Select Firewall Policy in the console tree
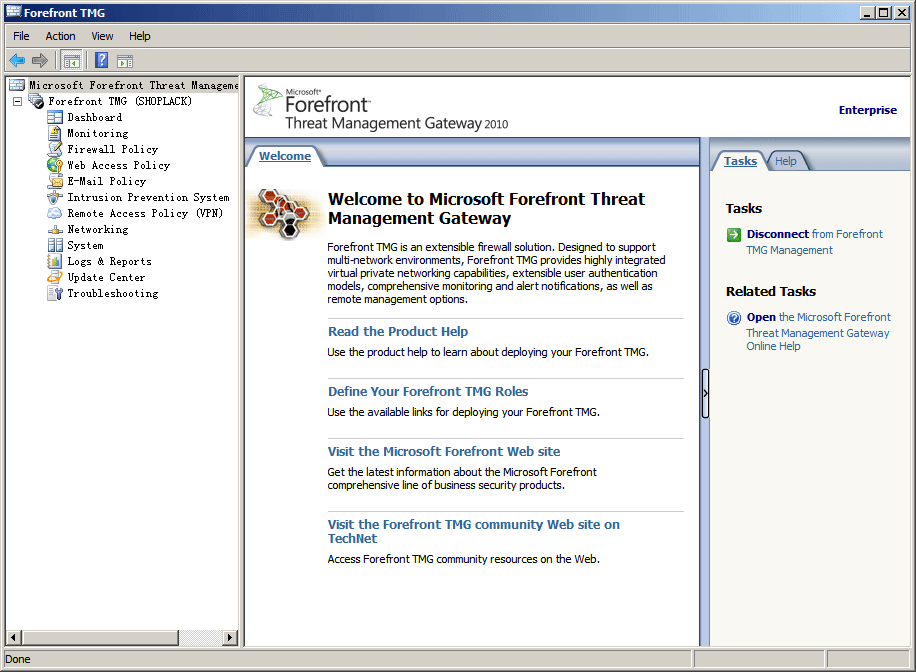Screen dimensions: 916x672 pyautogui.click(x=113, y=149)
